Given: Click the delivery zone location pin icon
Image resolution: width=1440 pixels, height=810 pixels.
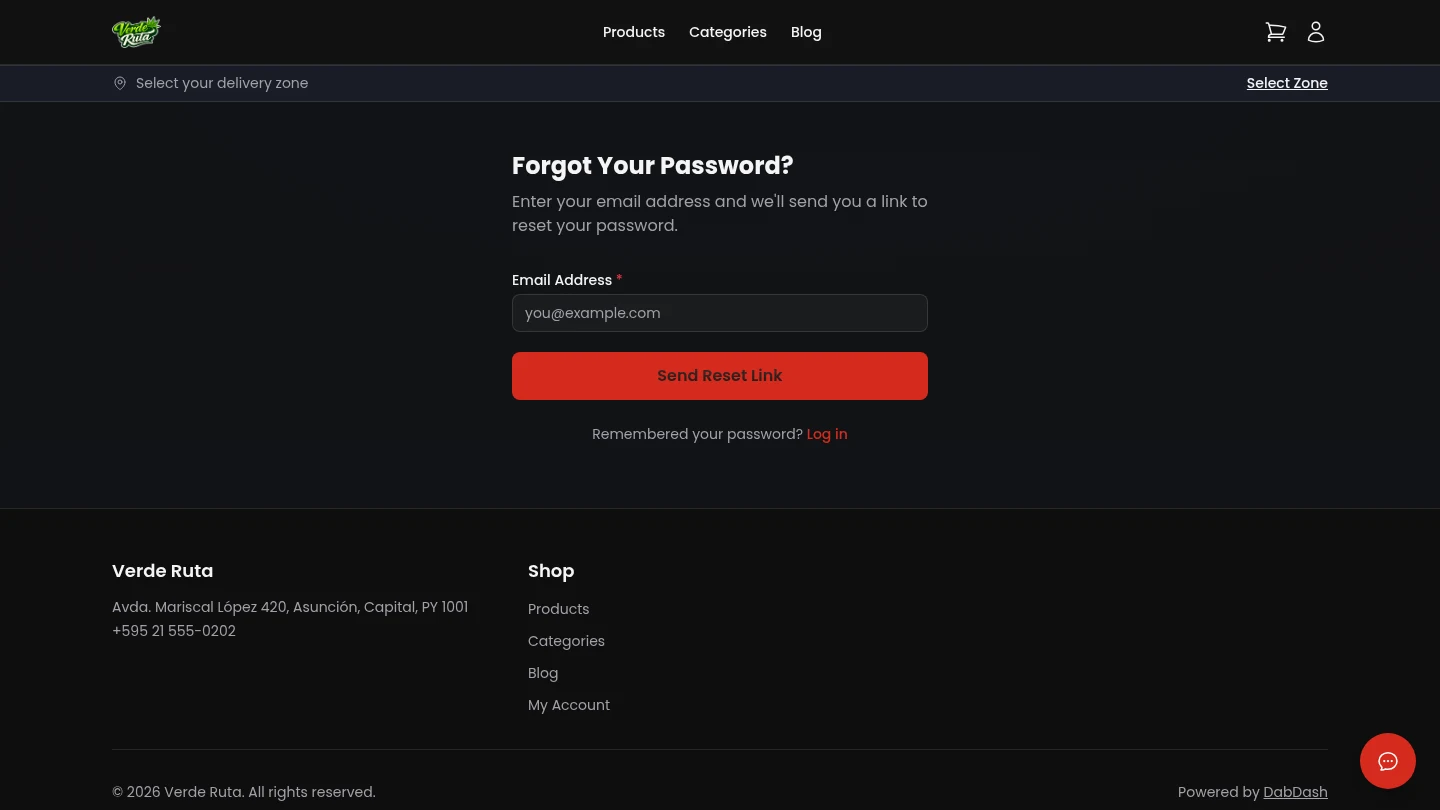Looking at the screenshot, I should (120, 83).
